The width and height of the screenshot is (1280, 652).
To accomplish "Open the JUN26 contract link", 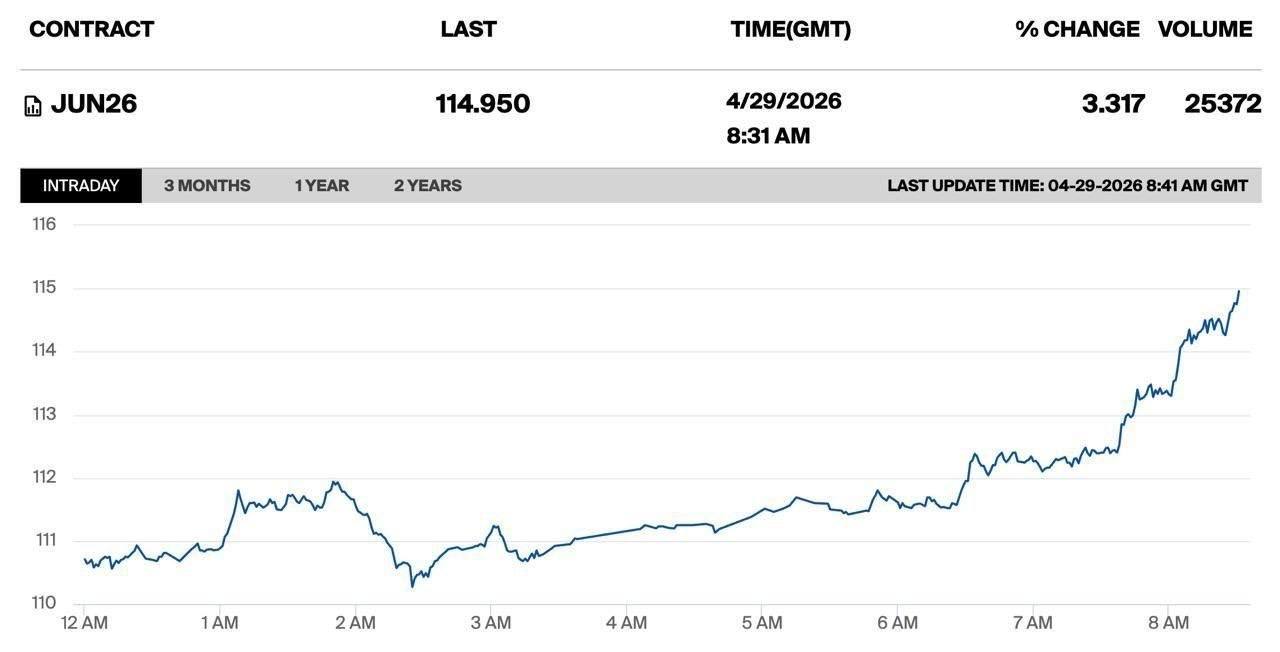I will click(x=94, y=104).
